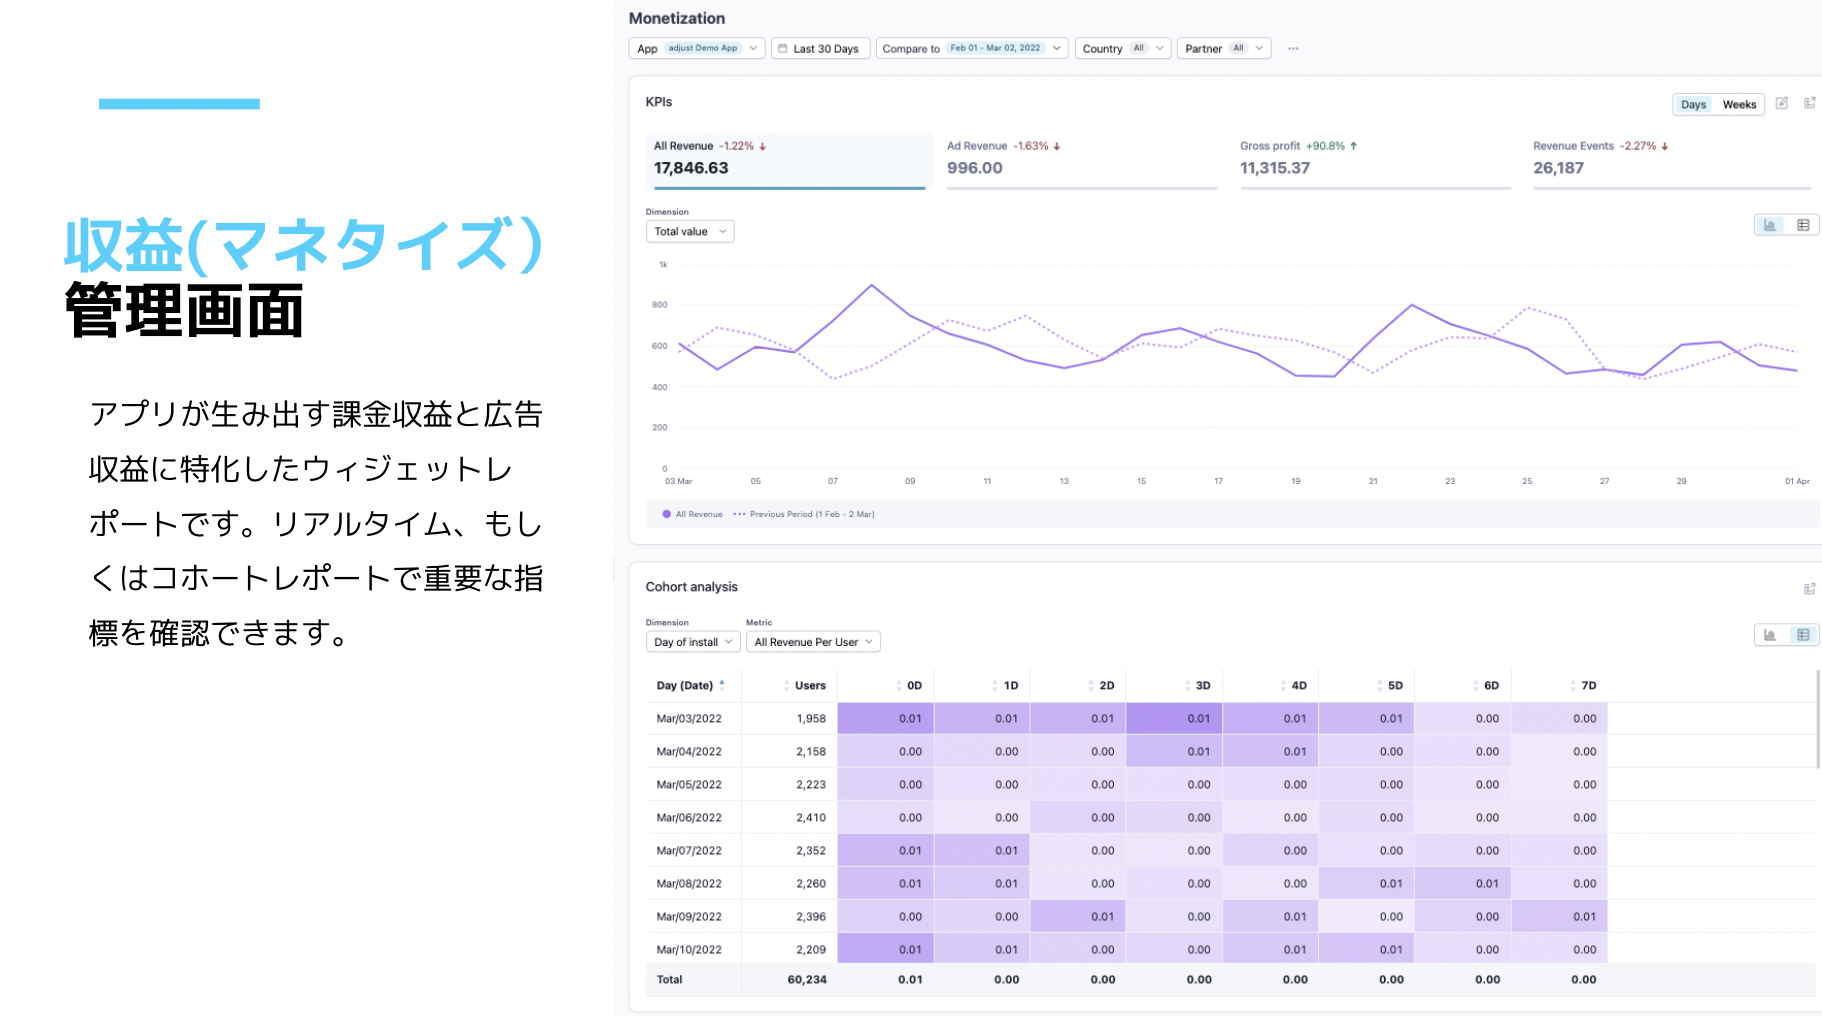
Task: Sort by 4D column header
Action: tap(1294, 685)
